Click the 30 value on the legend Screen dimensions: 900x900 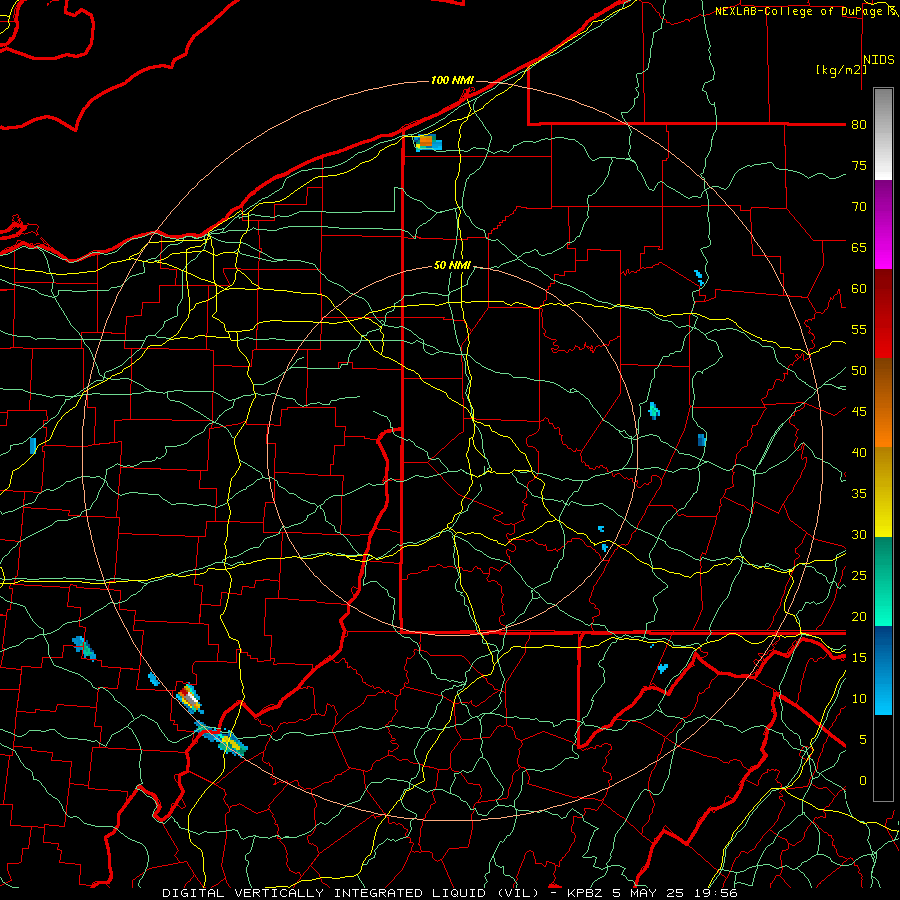tap(859, 534)
